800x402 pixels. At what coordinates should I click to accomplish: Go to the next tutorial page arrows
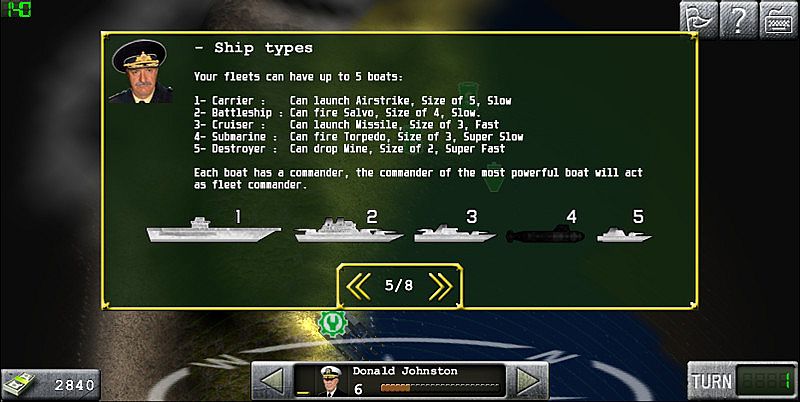(x=440, y=286)
